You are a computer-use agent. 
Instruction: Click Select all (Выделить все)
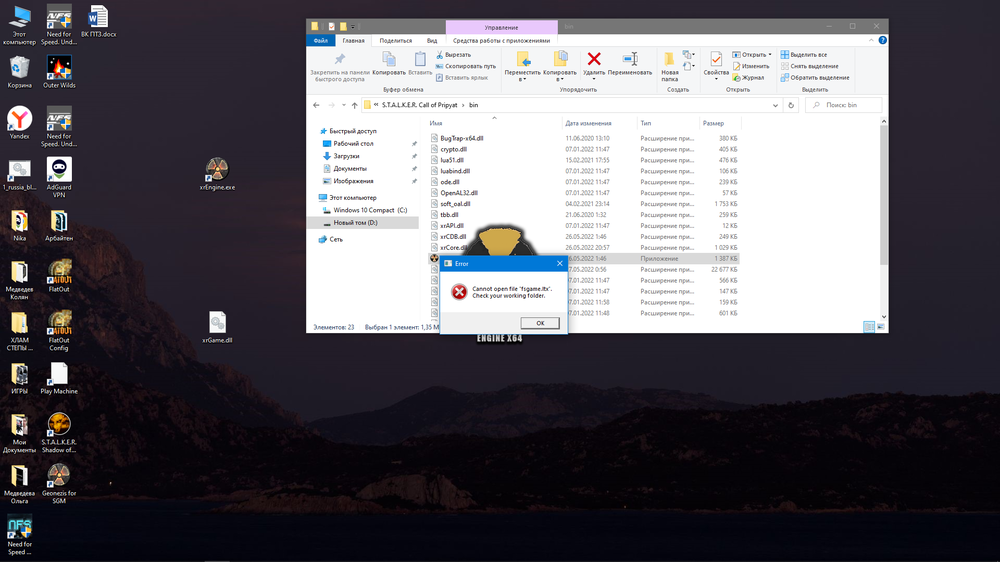coord(808,55)
